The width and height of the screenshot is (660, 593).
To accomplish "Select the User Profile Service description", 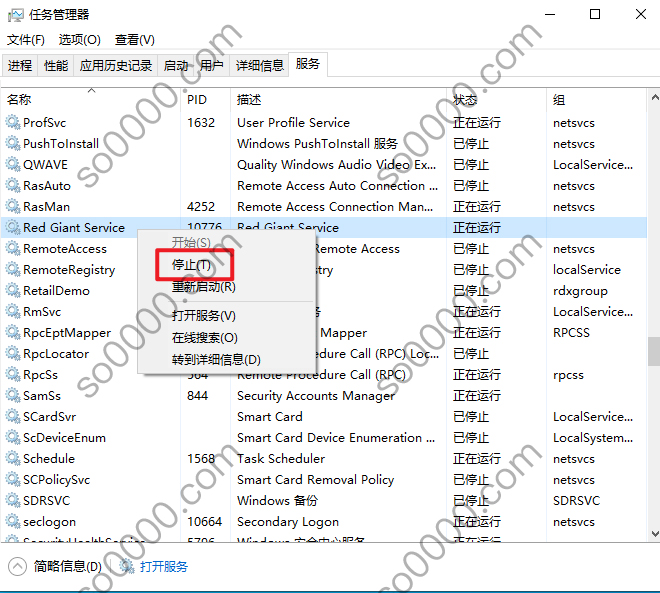I will pos(293,122).
